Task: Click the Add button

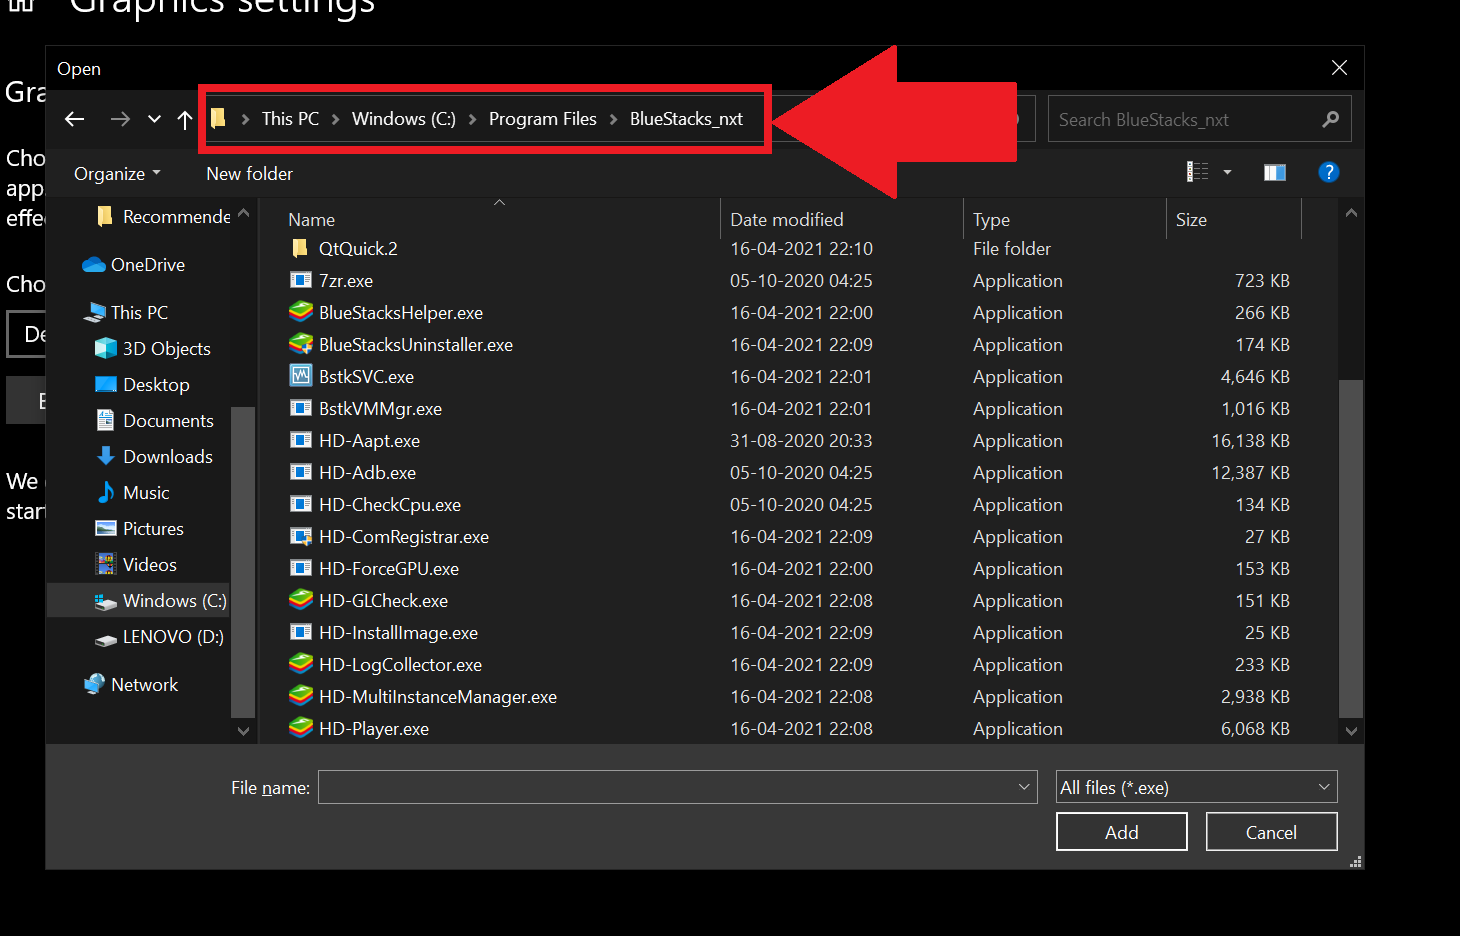Action: (x=1122, y=832)
